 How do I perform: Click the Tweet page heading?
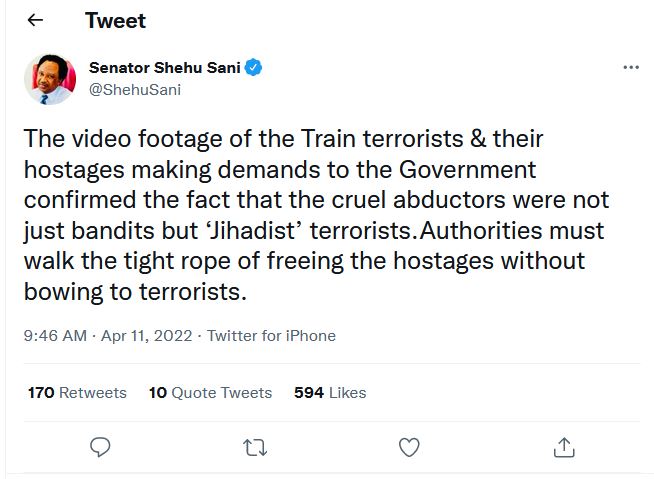(x=115, y=21)
